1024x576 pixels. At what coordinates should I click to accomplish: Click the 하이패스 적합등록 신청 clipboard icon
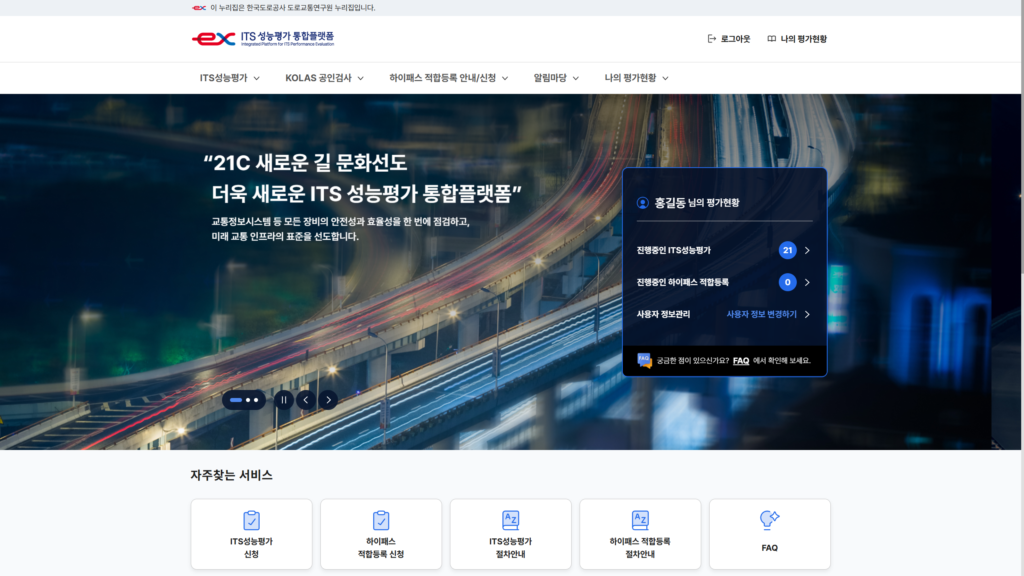381,520
